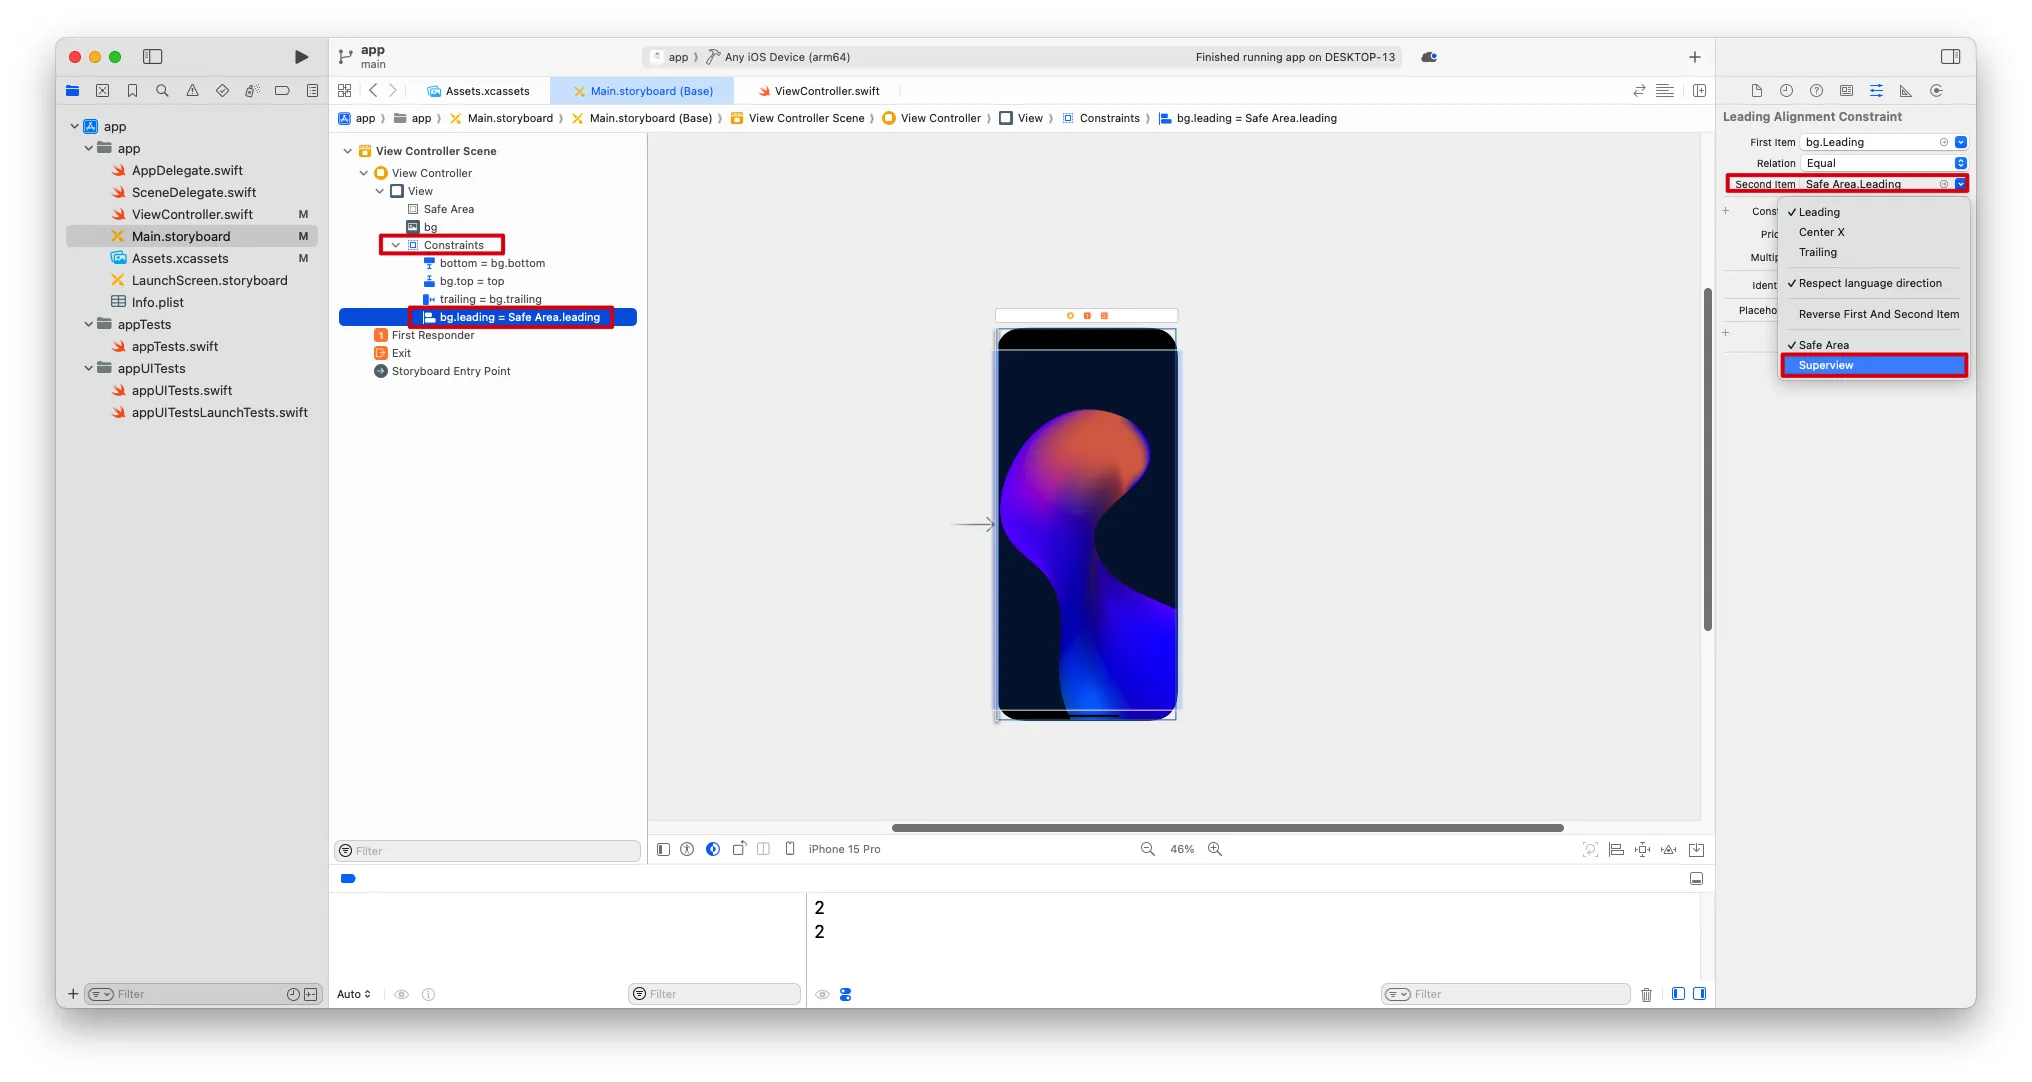Image resolution: width=2032 pixels, height=1082 pixels.
Task: Click zoom in magnifier on canvas
Action: tap(1215, 849)
